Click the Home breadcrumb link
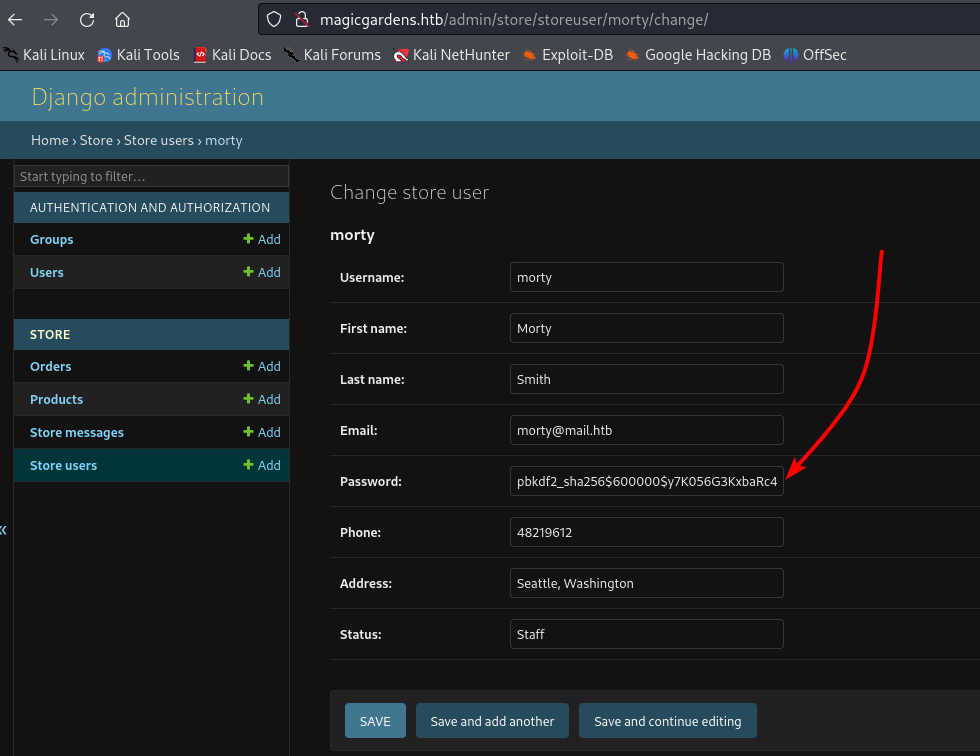 click(49, 141)
